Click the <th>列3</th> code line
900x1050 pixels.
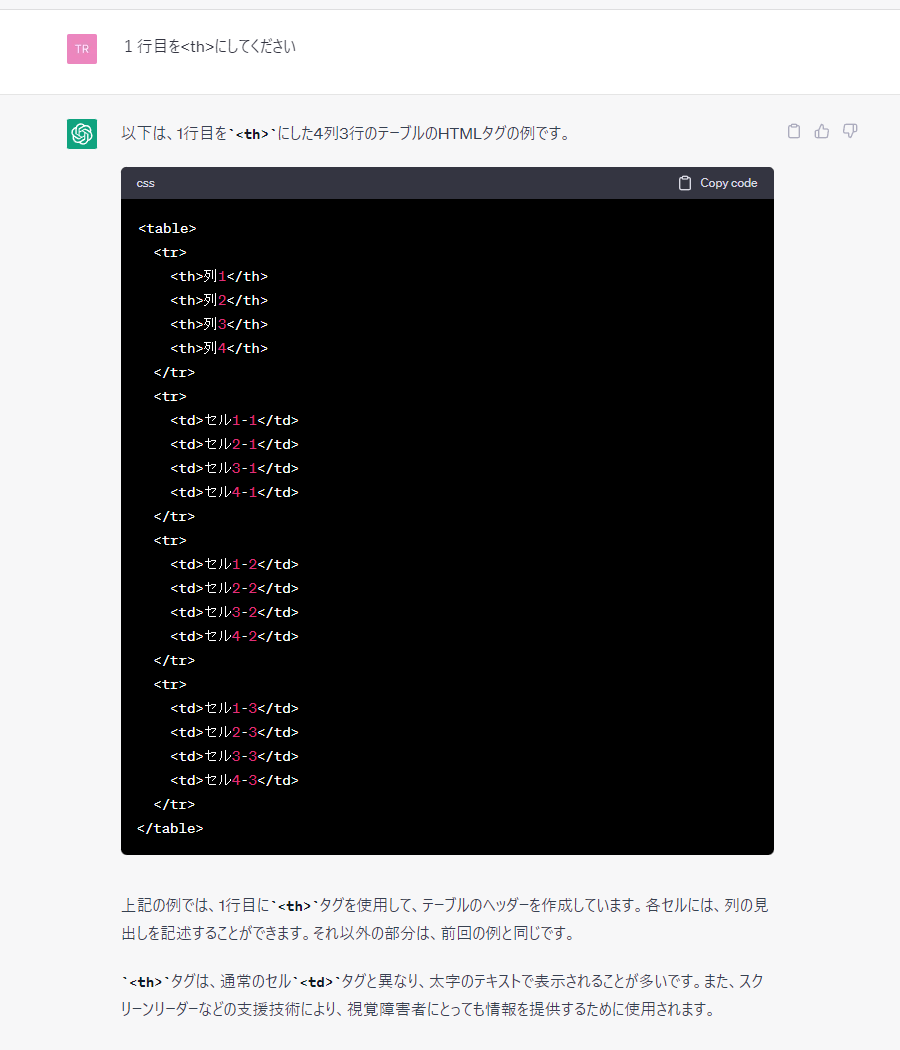click(x=219, y=325)
